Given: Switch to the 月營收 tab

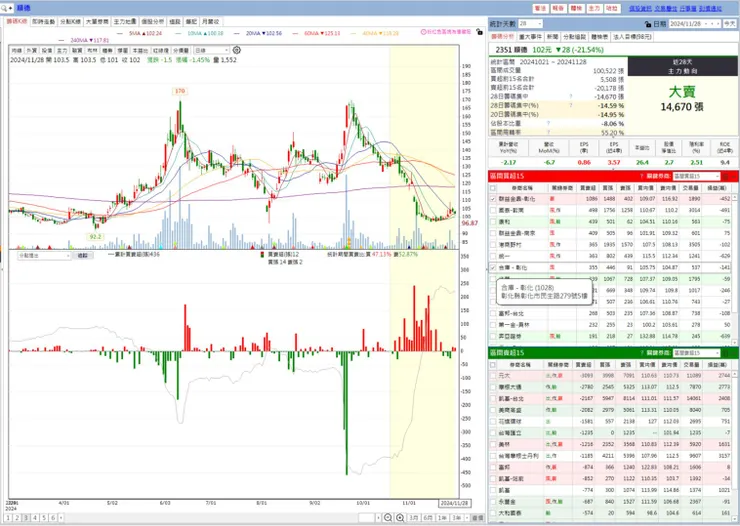Looking at the screenshot, I should 210,22.
